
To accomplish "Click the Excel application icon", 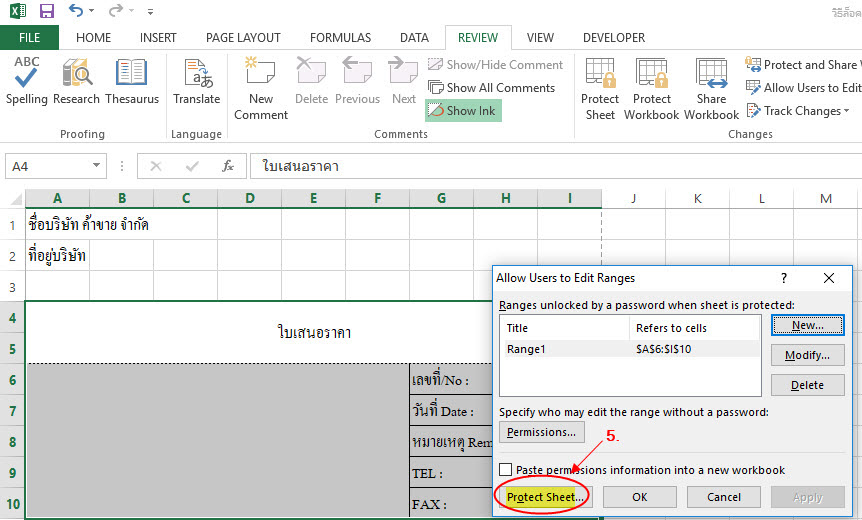I will [x=18, y=10].
